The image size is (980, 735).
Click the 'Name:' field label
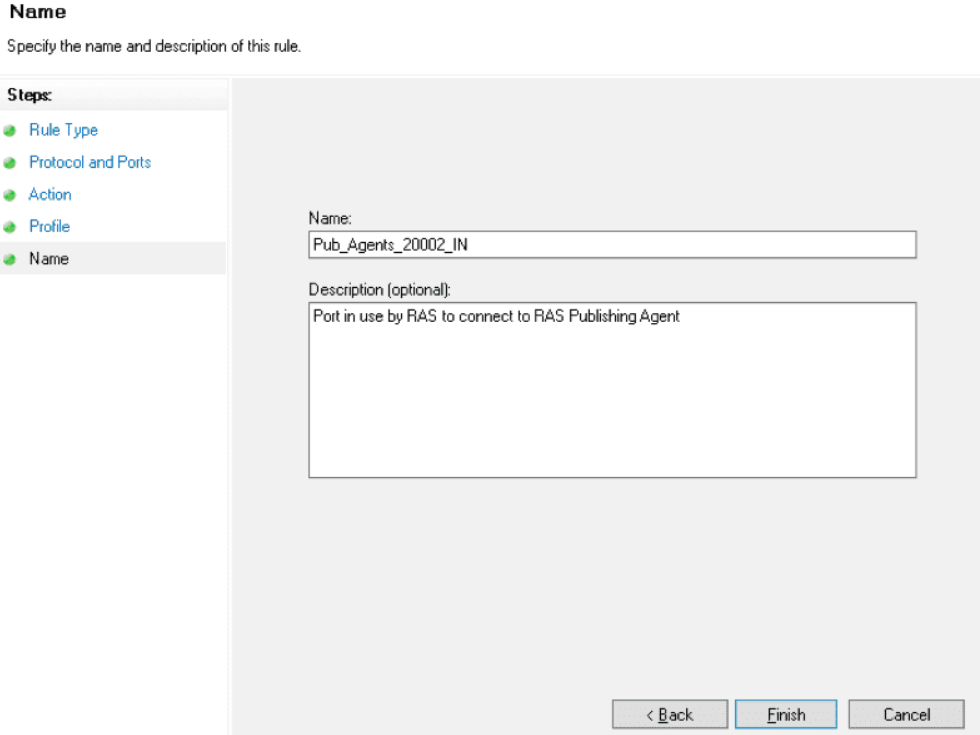coord(330,218)
